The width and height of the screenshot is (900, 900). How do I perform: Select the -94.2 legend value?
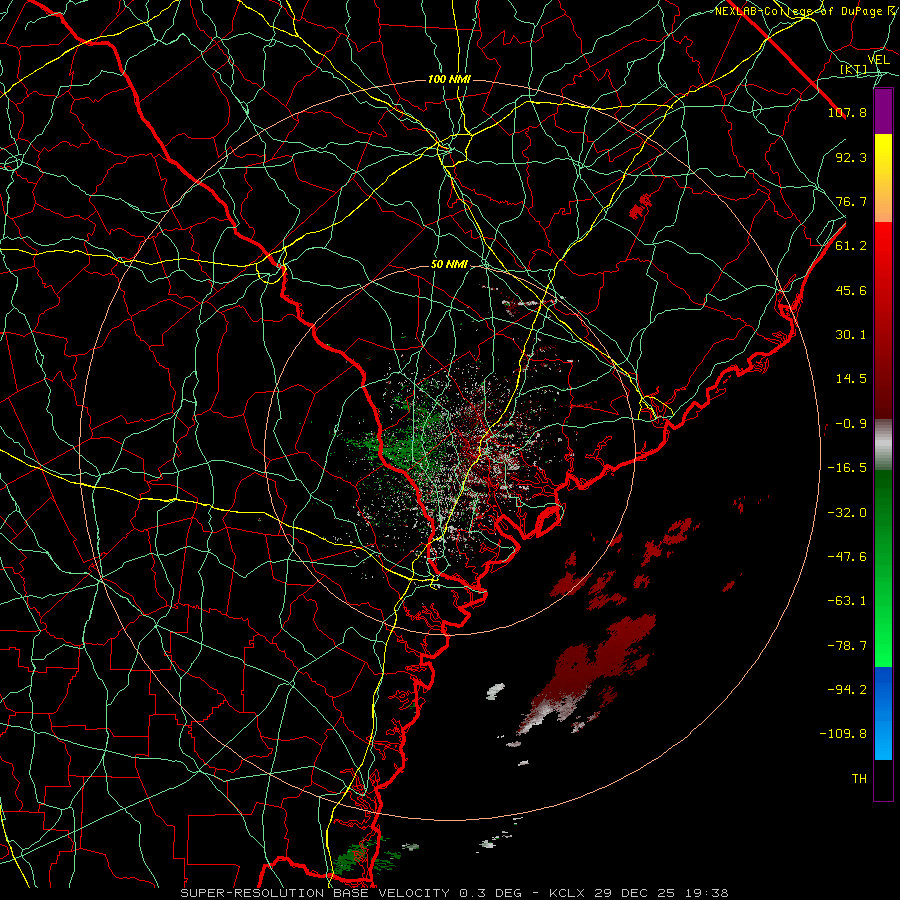click(x=847, y=690)
